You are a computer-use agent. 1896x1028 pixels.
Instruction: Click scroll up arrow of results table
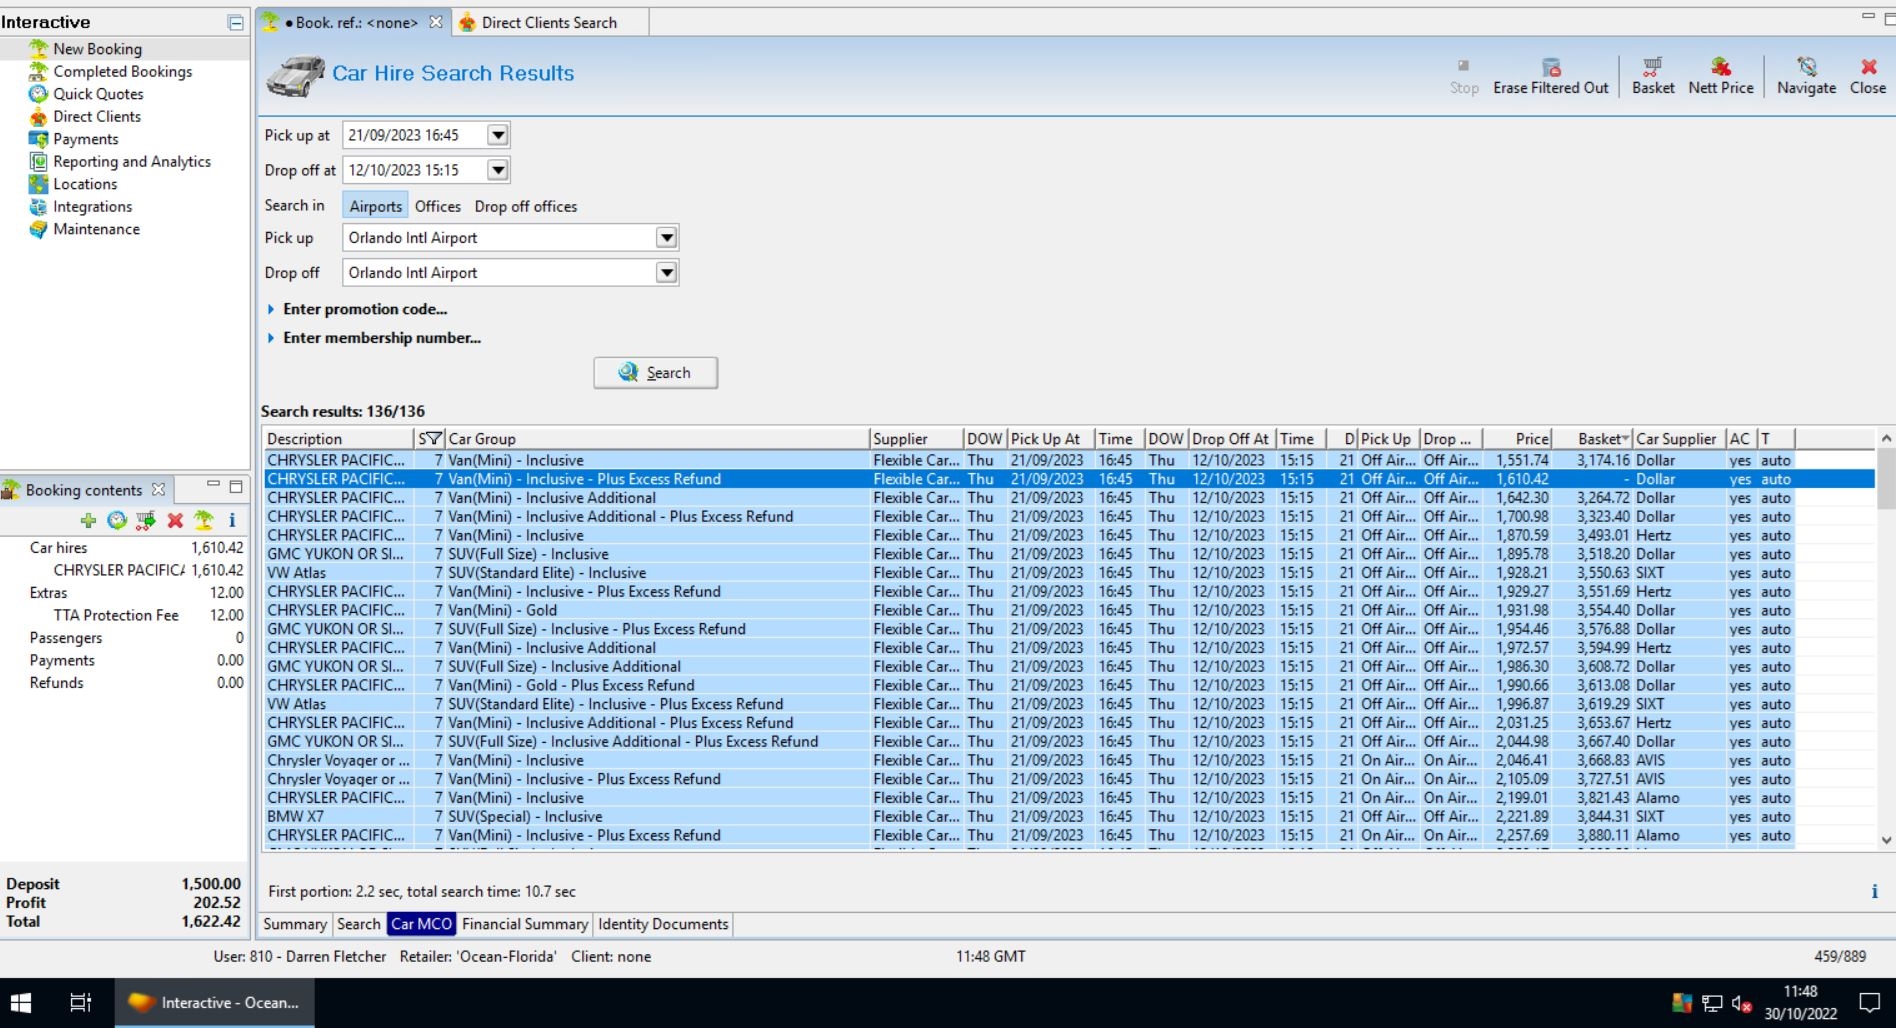coord(1886,438)
